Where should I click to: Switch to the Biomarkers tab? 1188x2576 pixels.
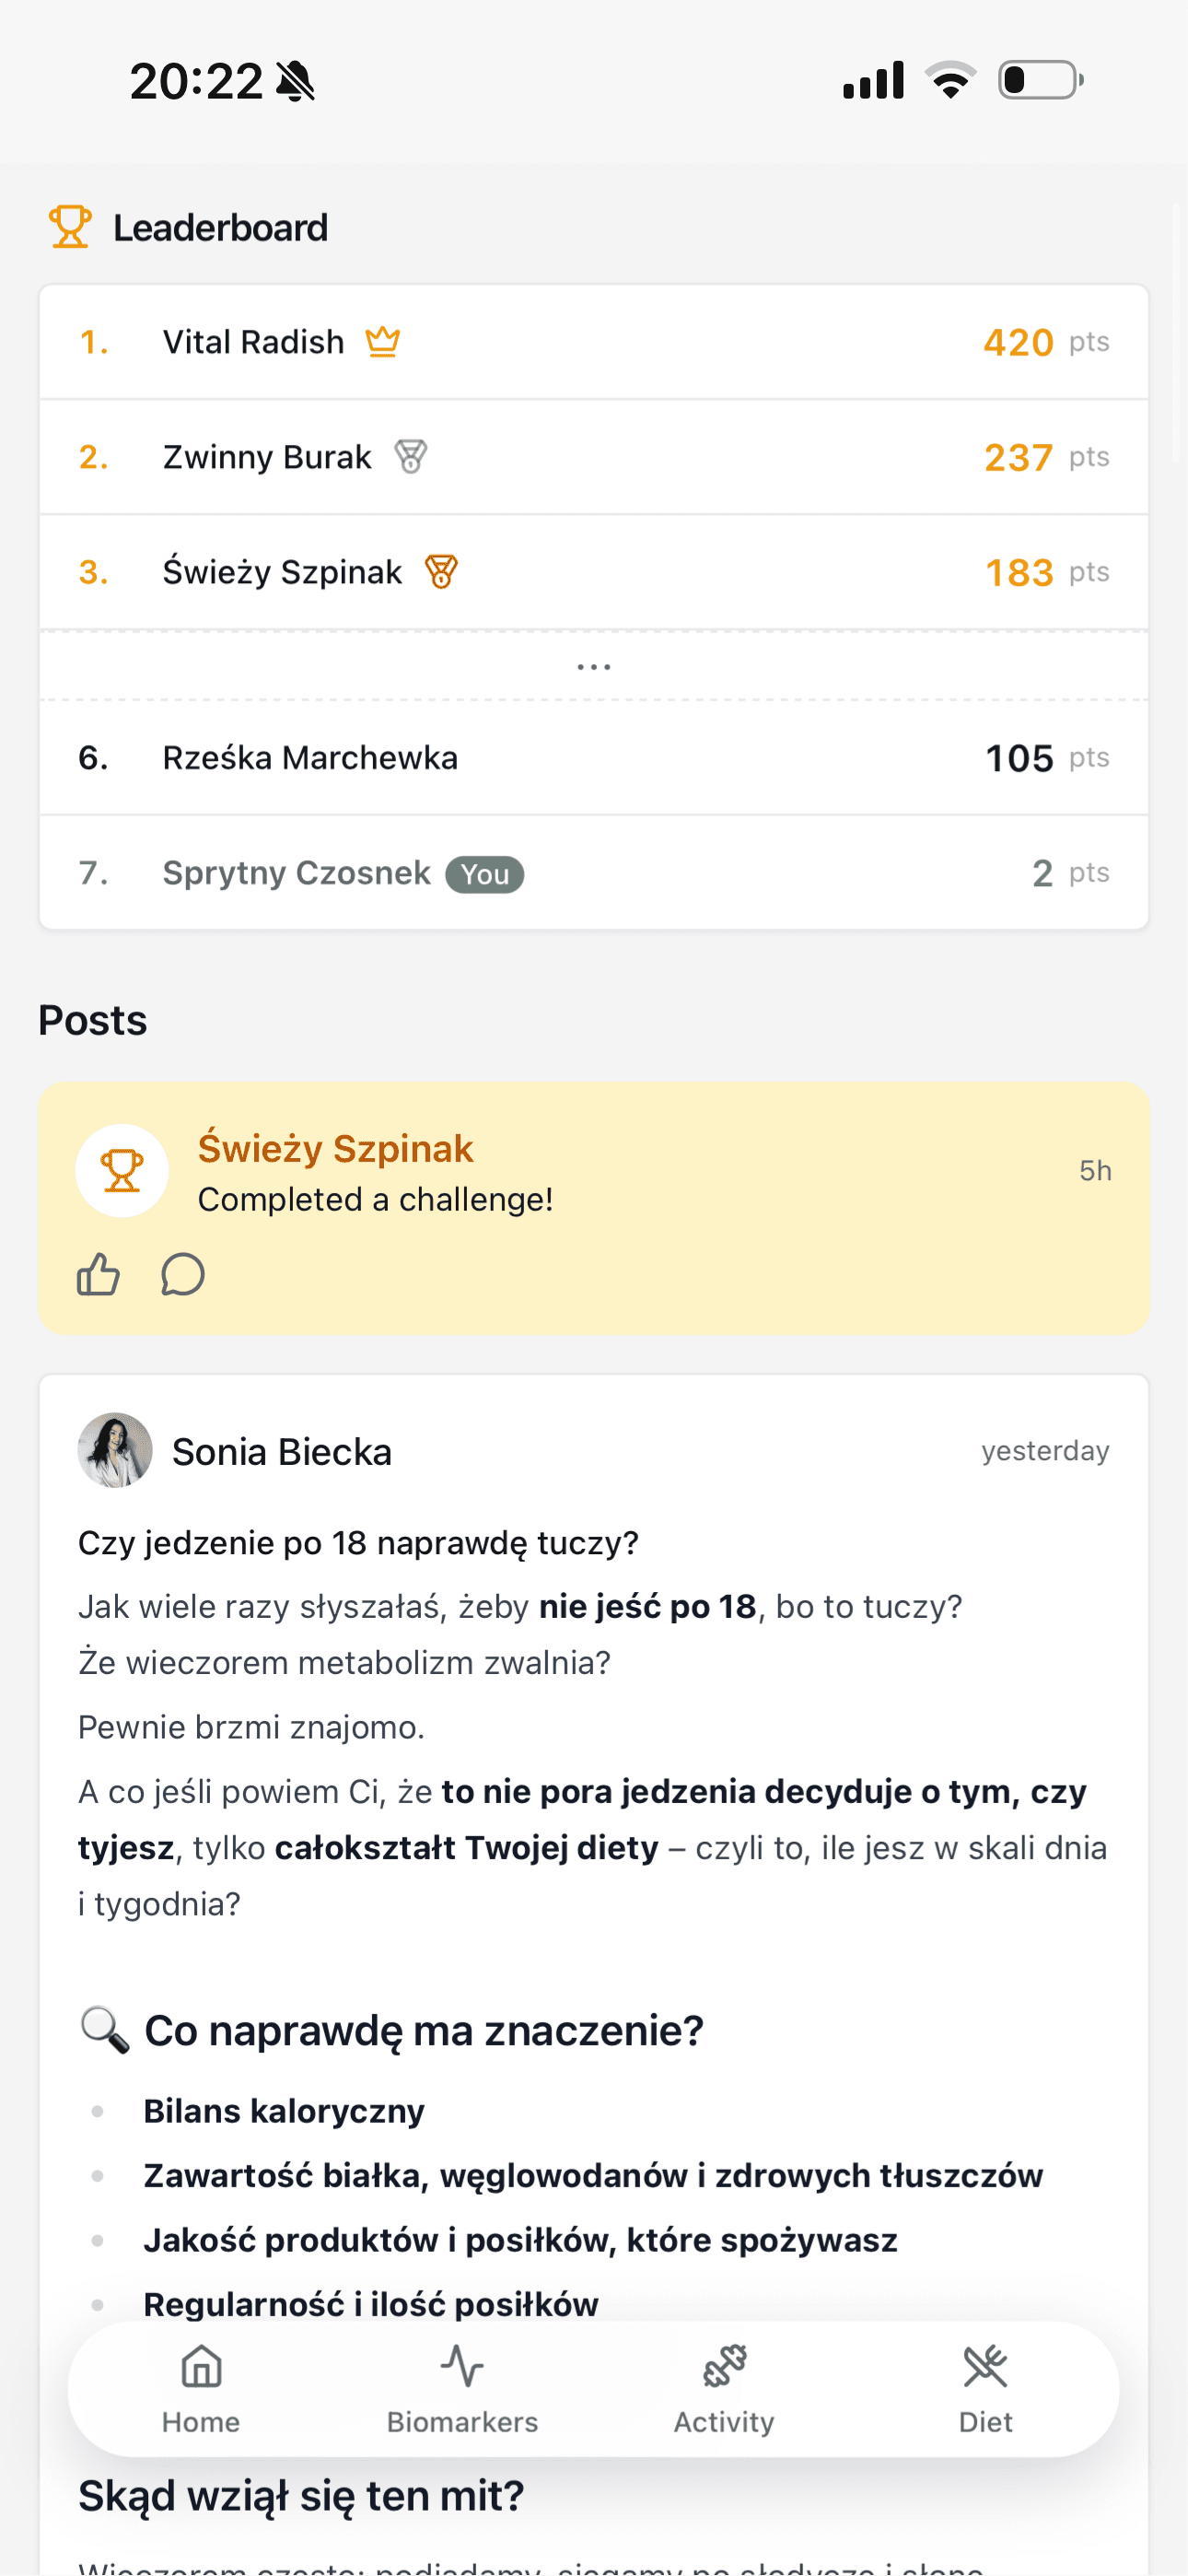(462, 2388)
